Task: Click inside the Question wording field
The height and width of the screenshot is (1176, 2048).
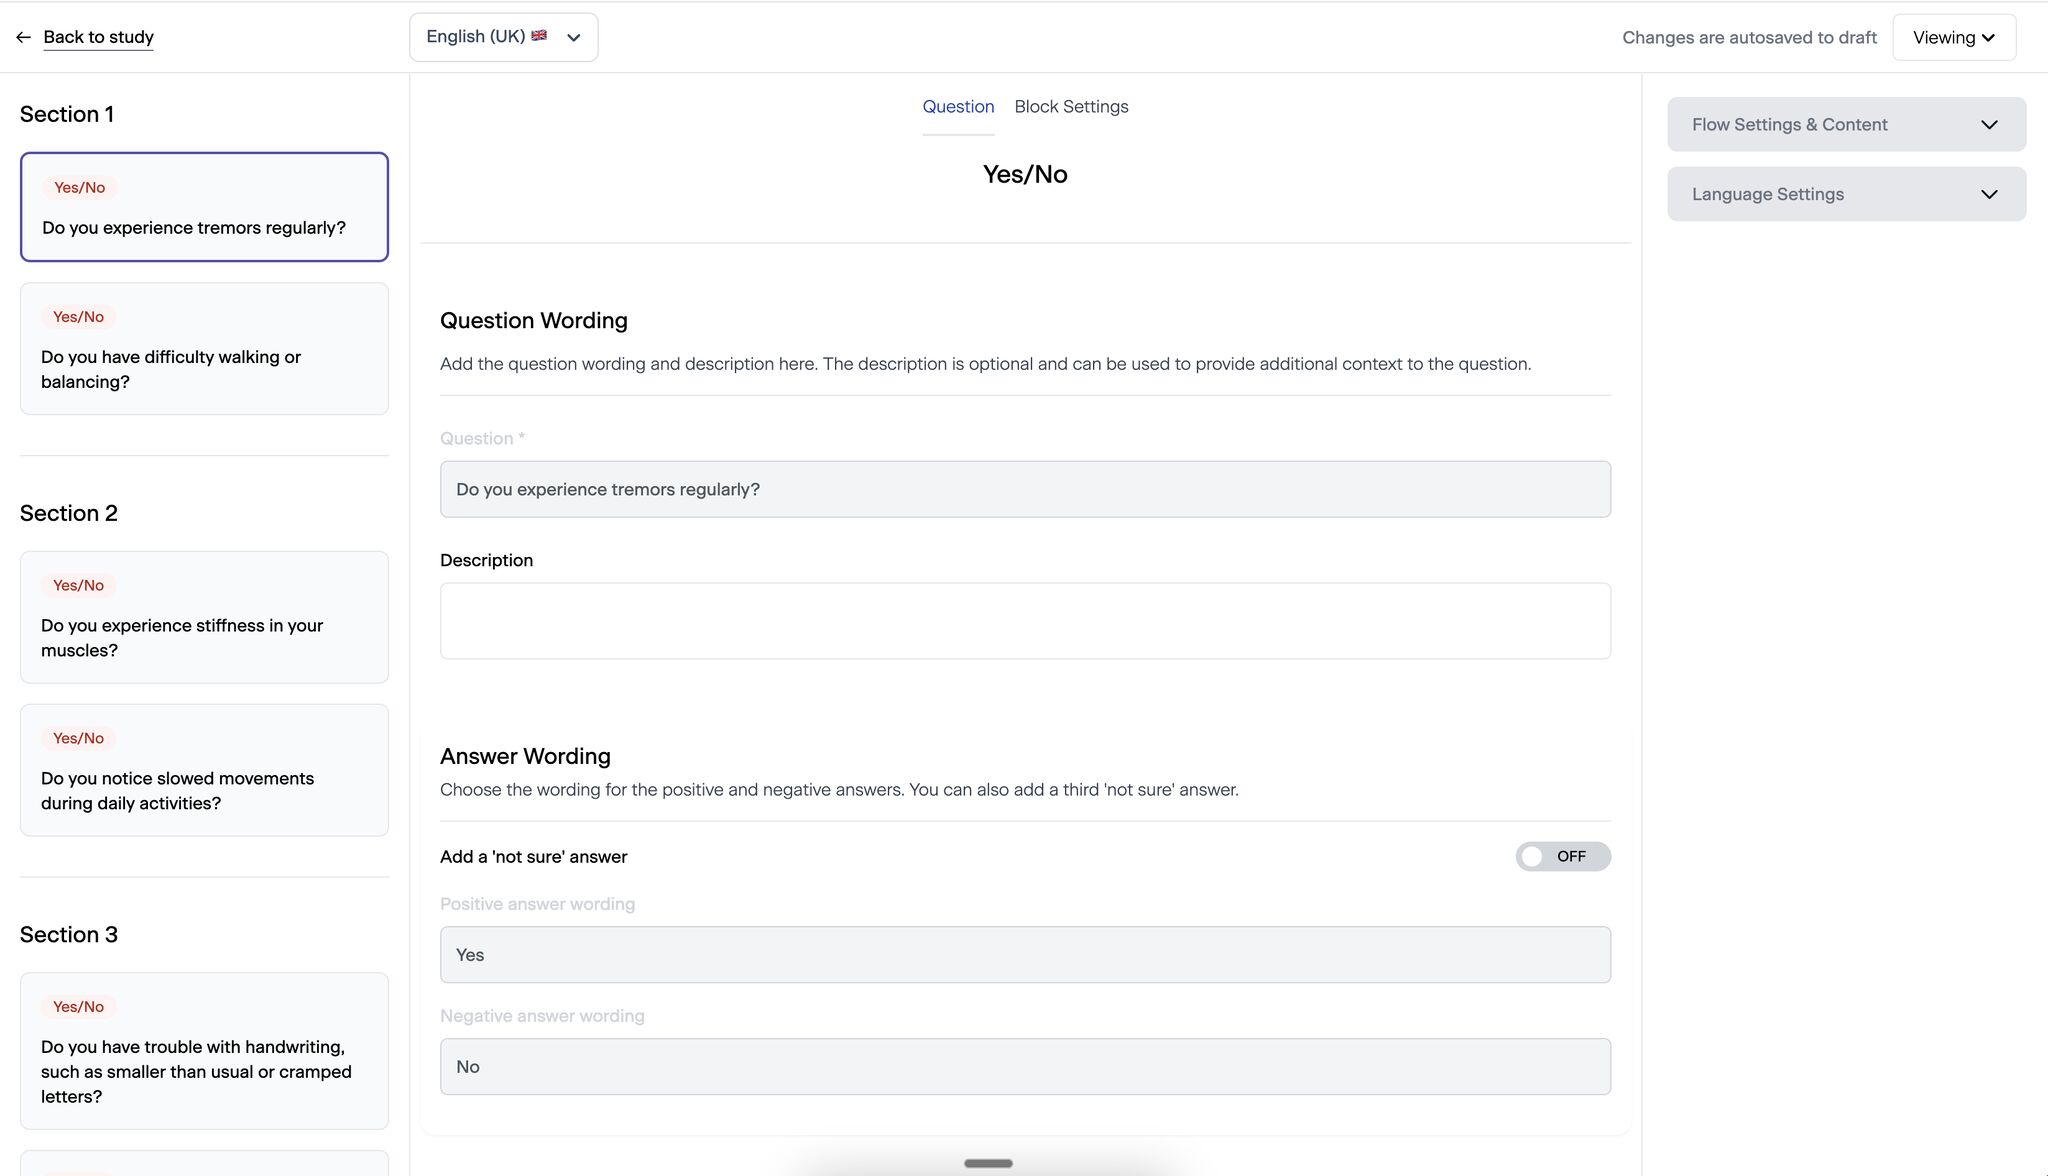Action: 1024,489
